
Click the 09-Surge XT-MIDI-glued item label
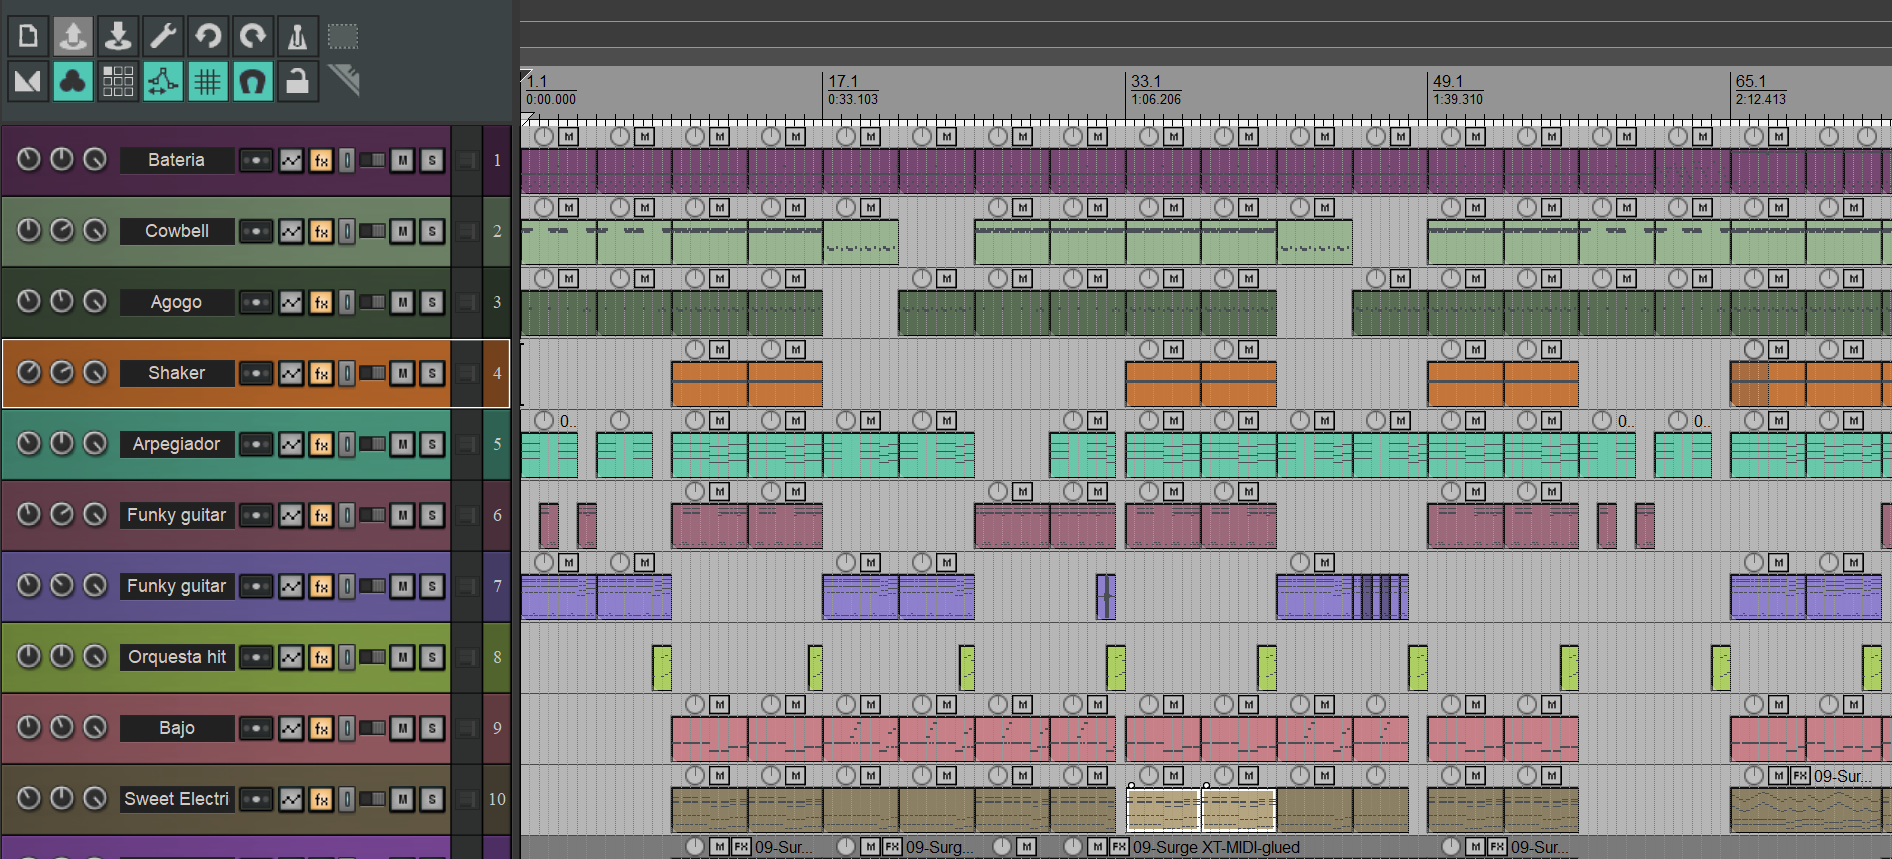point(1216,847)
